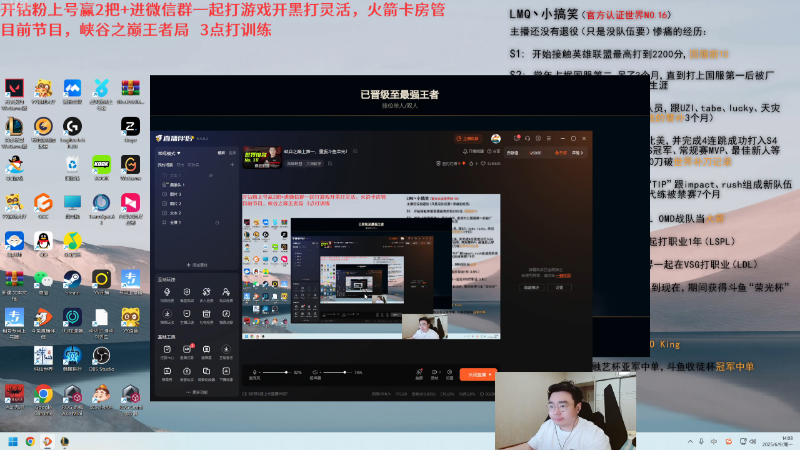The height and width of the screenshot is (450, 800).
Task: Open the WeGame desktop shortcut
Action: point(131,165)
